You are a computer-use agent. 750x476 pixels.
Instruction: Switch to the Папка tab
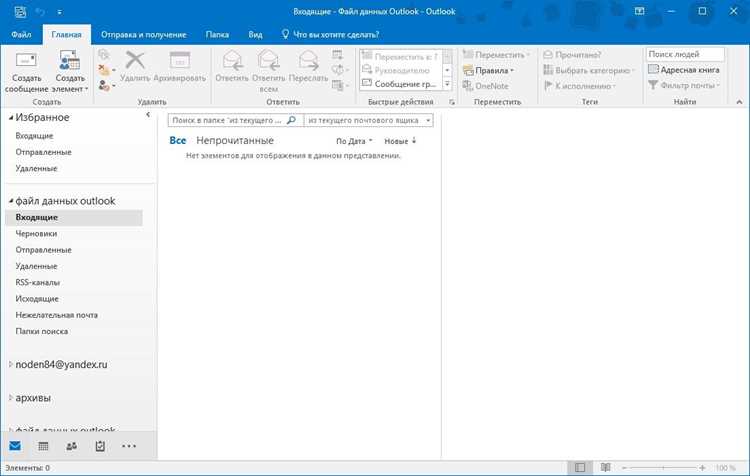(217, 34)
